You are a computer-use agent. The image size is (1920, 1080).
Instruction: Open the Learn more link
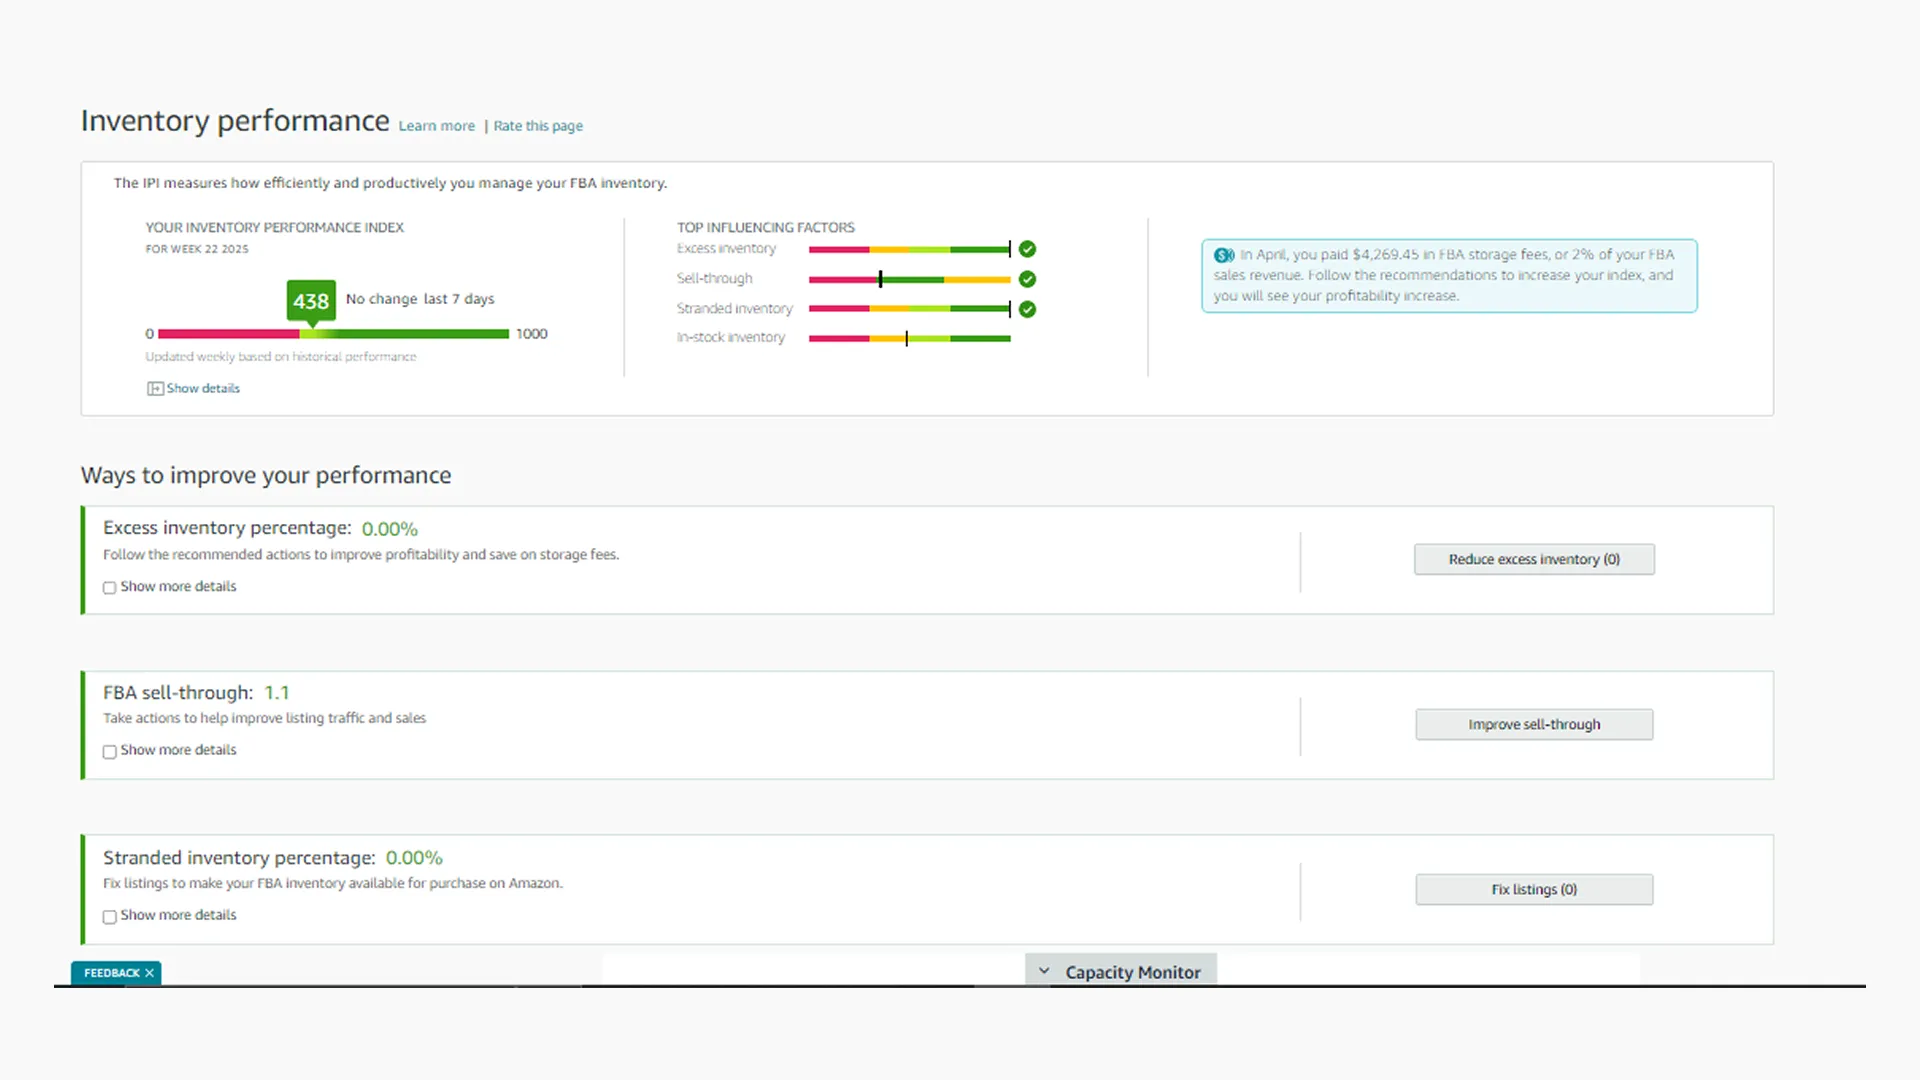coord(437,126)
